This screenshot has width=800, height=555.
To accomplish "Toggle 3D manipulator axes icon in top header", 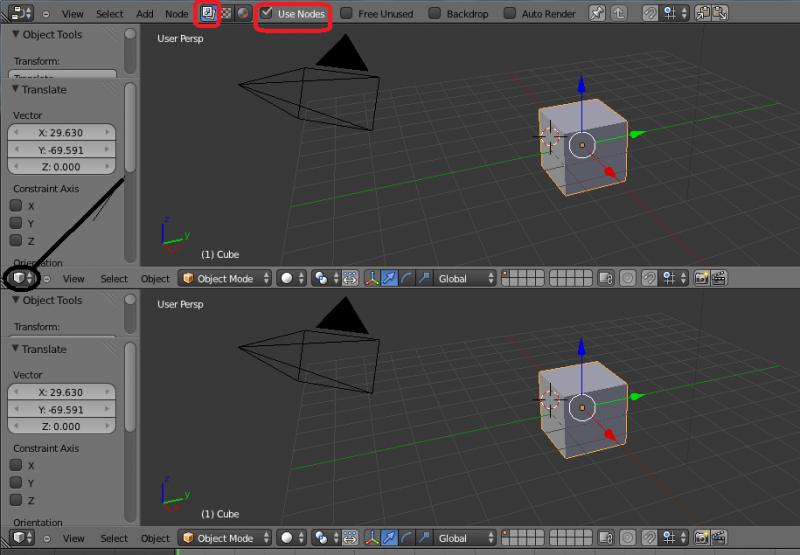I will click(x=372, y=279).
